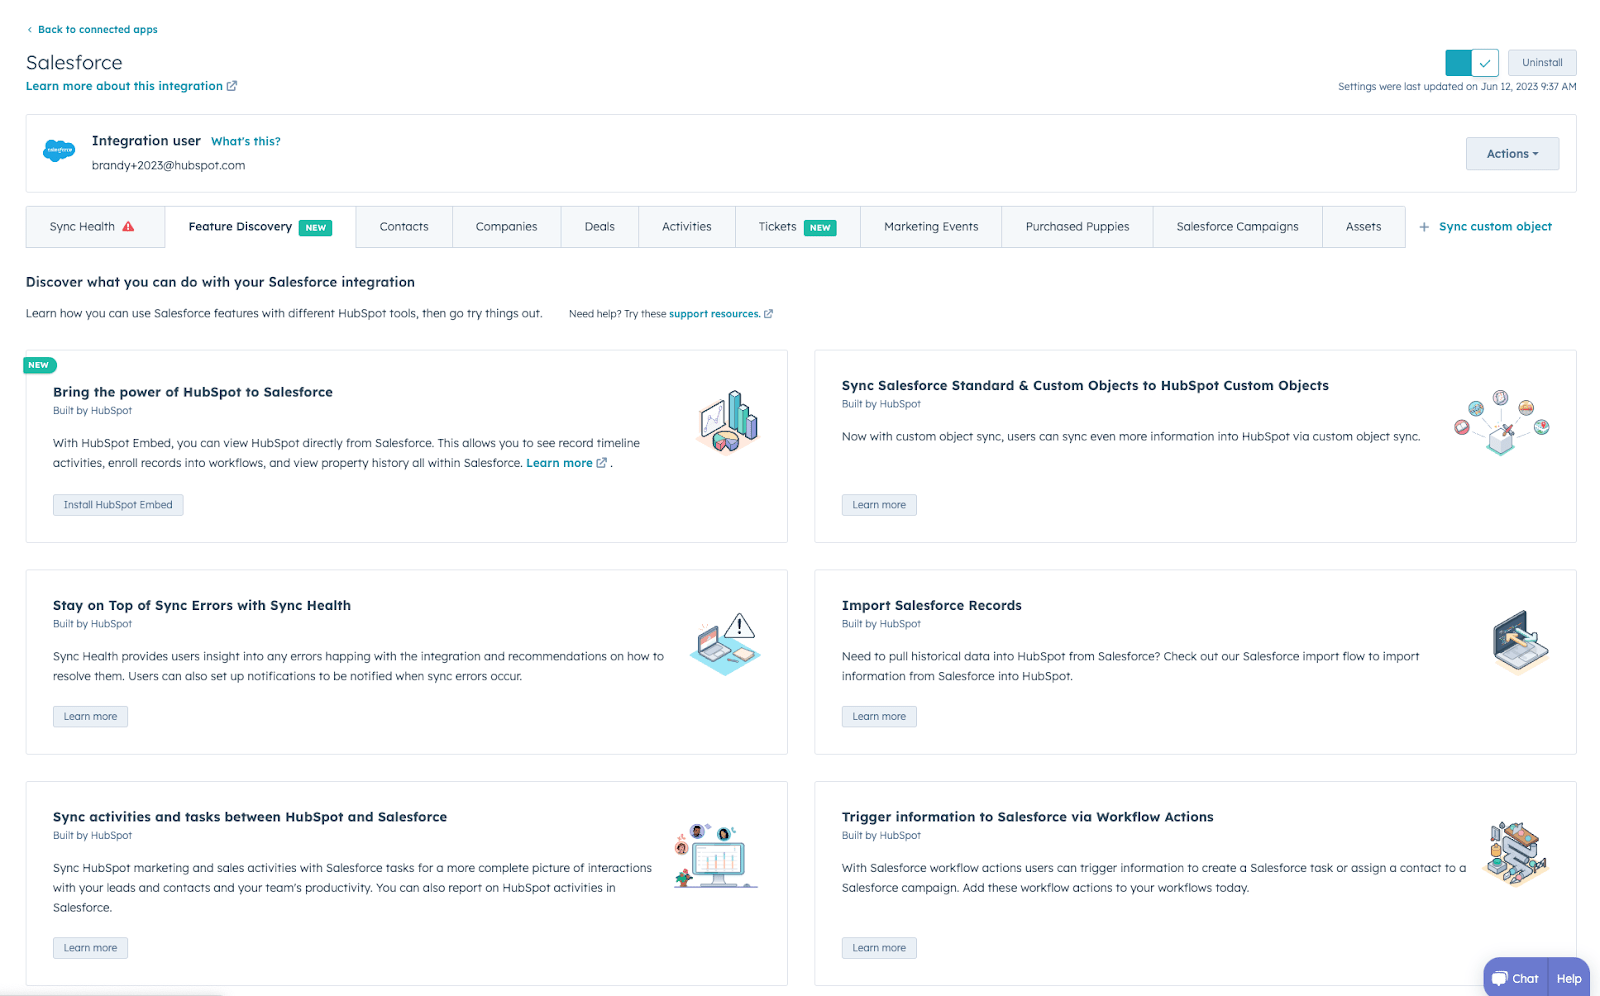
Task: Open the "What's this?" link next to Integration user
Action: tap(245, 141)
